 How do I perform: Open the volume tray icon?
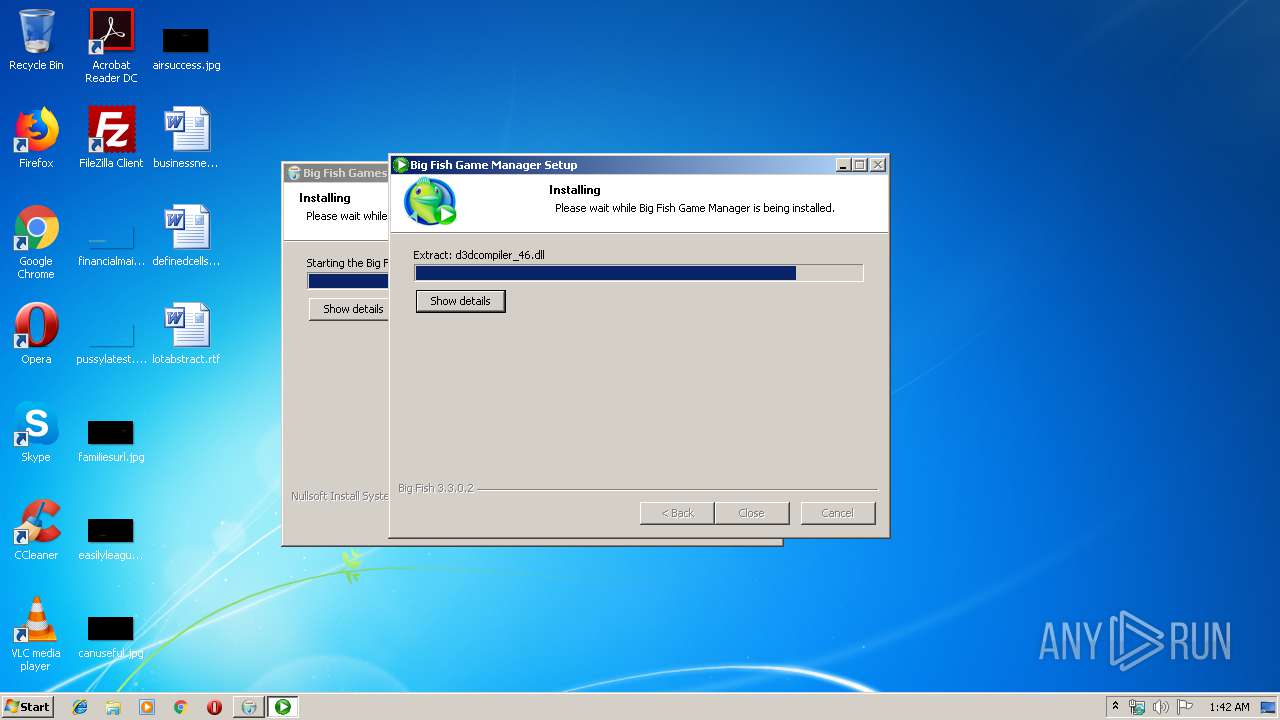click(x=1160, y=707)
